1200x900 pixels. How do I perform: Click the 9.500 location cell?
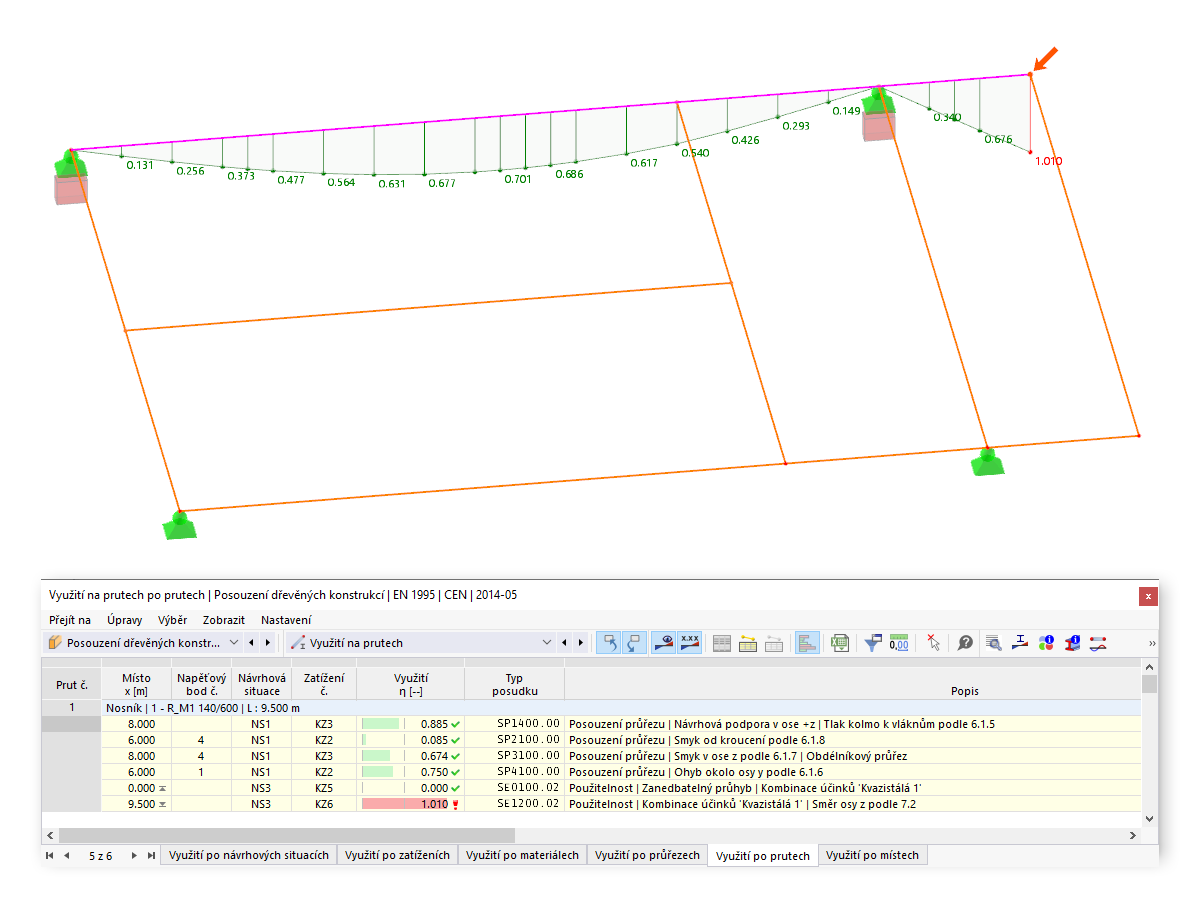tap(136, 804)
